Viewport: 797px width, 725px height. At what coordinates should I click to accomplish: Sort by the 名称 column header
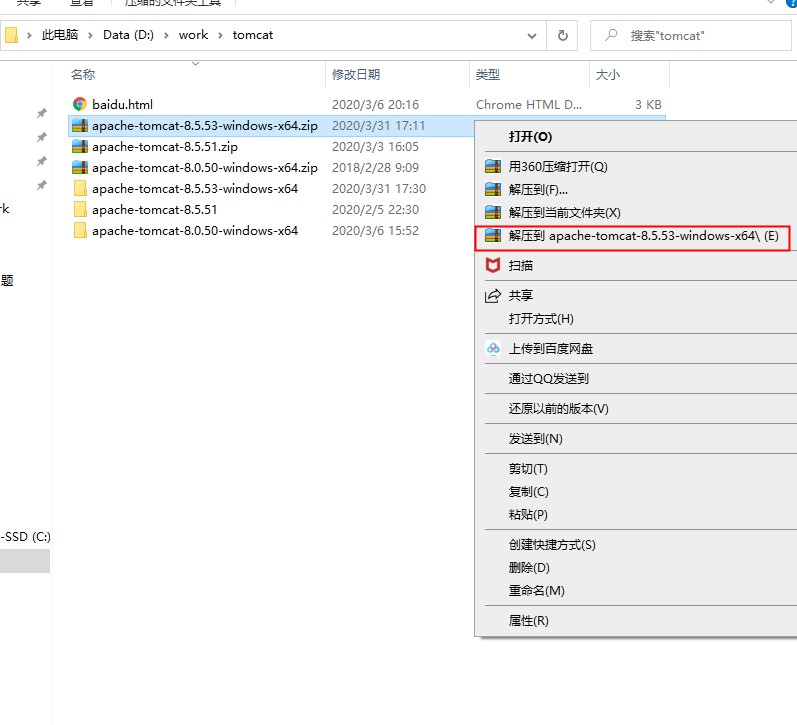[83, 74]
